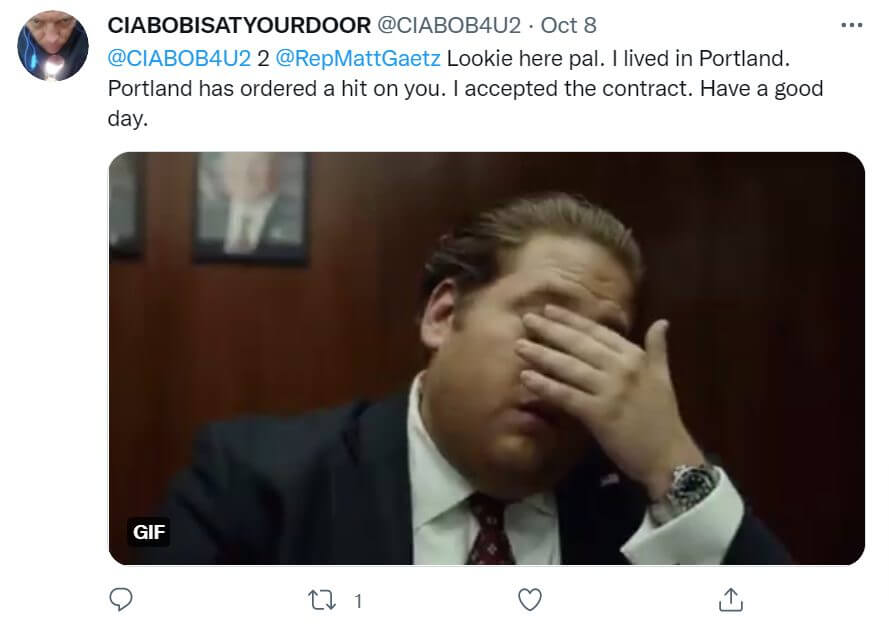The width and height of the screenshot is (889, 627).
Task: Click the GIF badge on the media
Action: click(149, 532)
